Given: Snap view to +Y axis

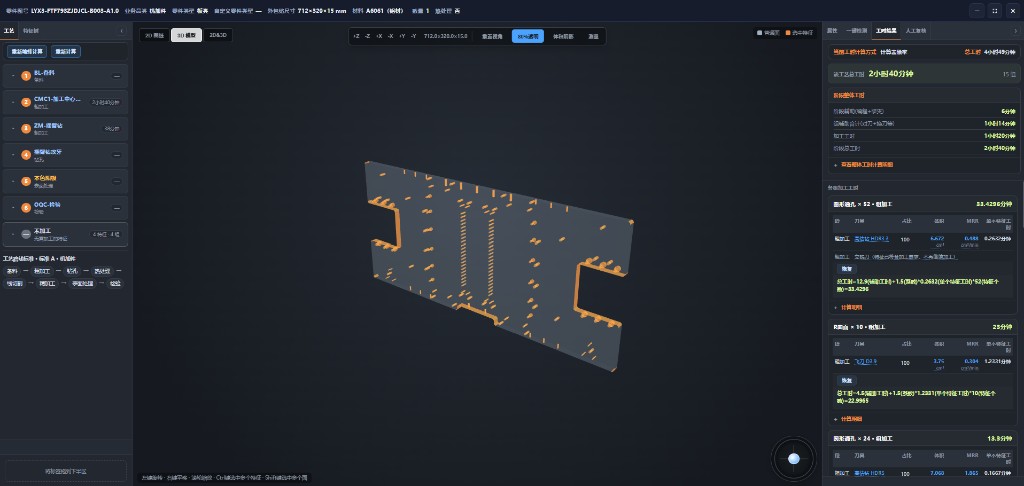Looking at the screenshot, I should click(x=402, y=36).
